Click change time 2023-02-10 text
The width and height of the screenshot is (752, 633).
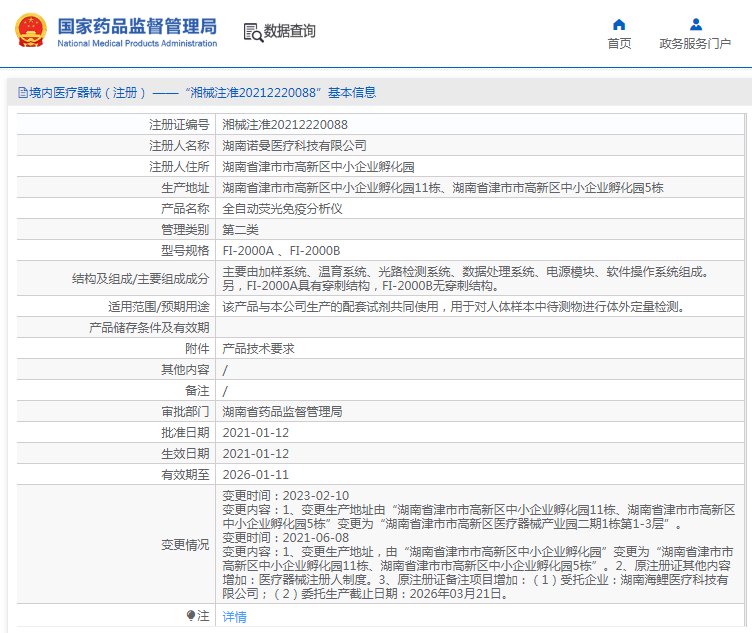click(285, 495)
